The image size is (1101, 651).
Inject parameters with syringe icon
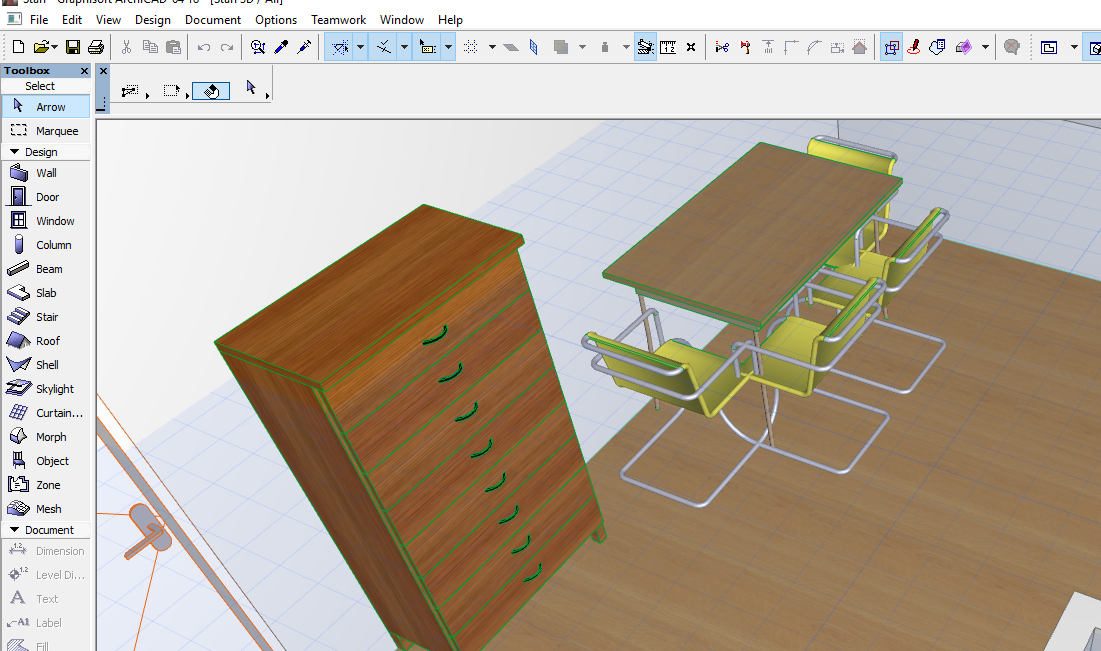(x=304, y=47)
